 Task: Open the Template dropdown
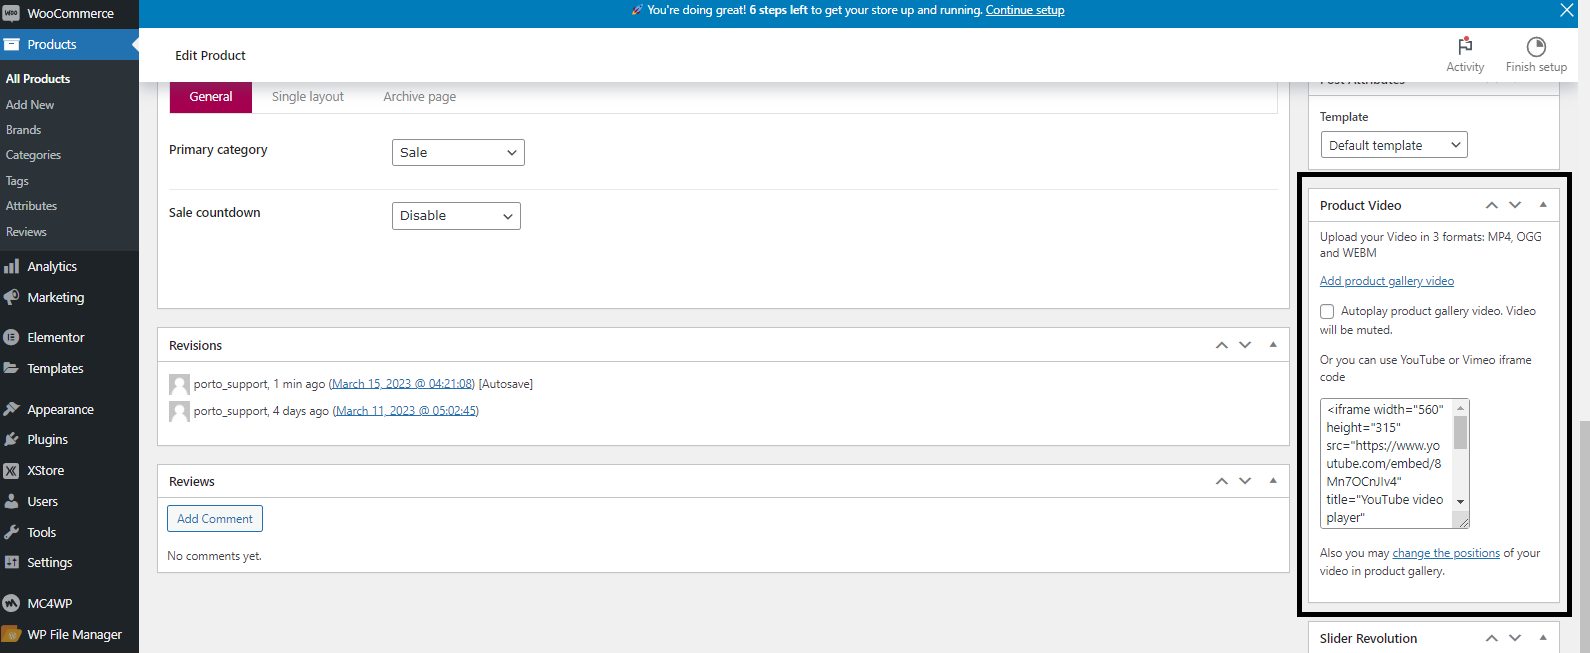tap(1394, 145)
